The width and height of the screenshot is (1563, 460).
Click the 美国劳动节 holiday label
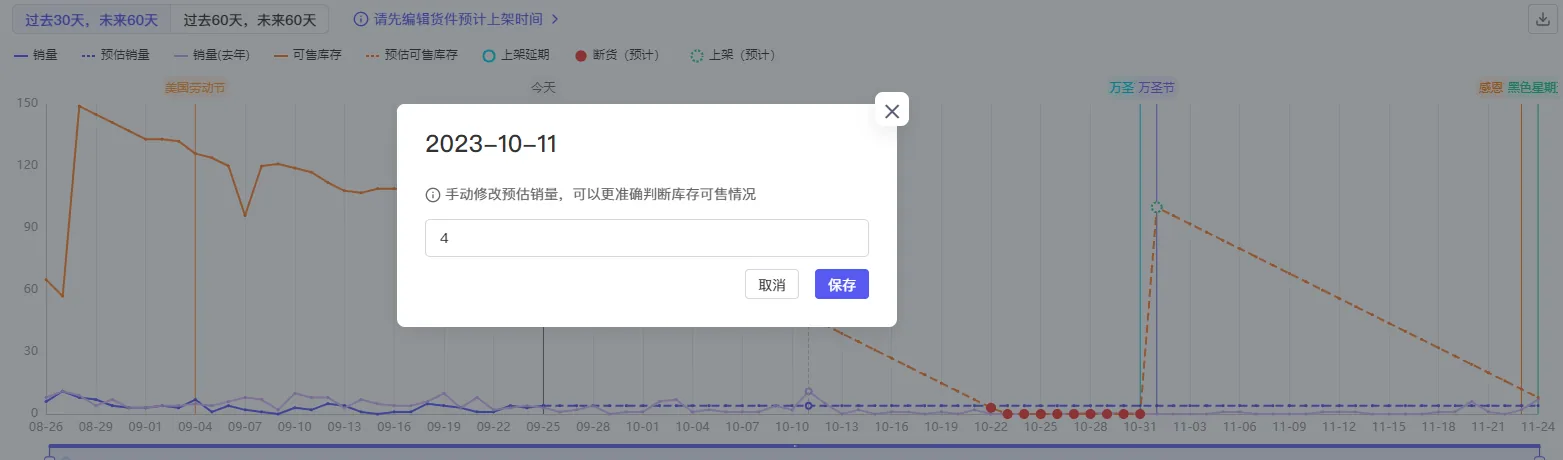[x=195, y=88]
